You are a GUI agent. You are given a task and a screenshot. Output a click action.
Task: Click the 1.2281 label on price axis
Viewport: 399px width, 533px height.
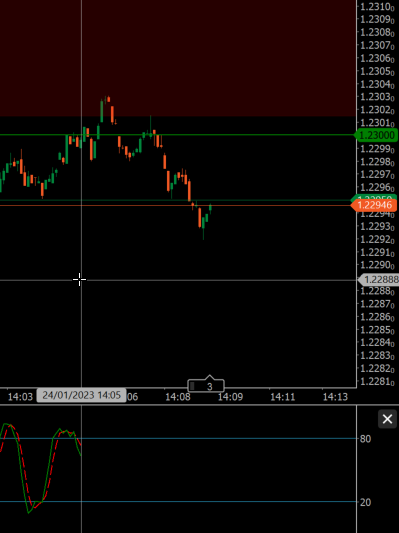(x=377, y=381)
